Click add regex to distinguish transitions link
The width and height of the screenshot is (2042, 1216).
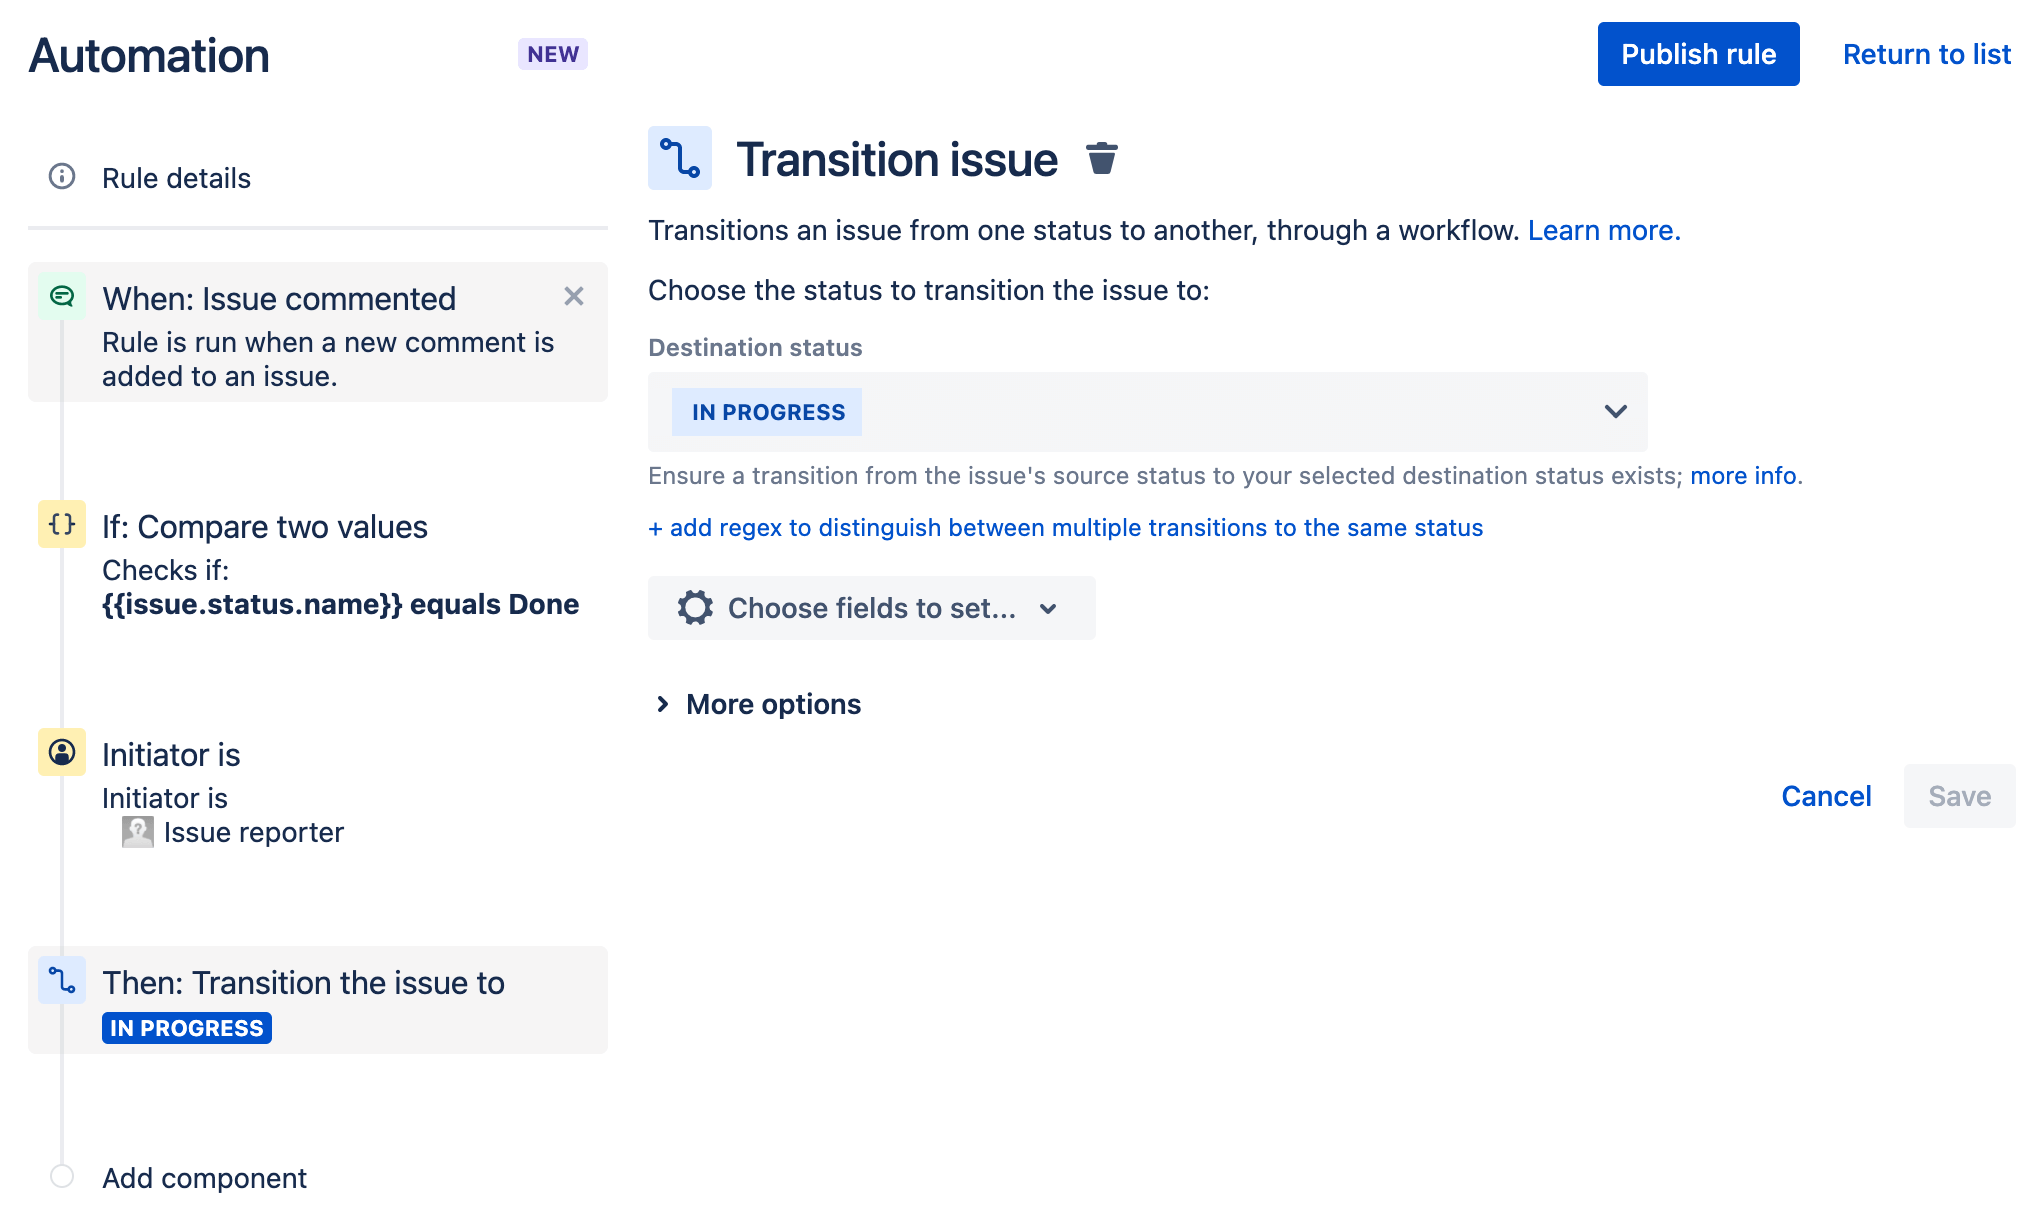1065,527
